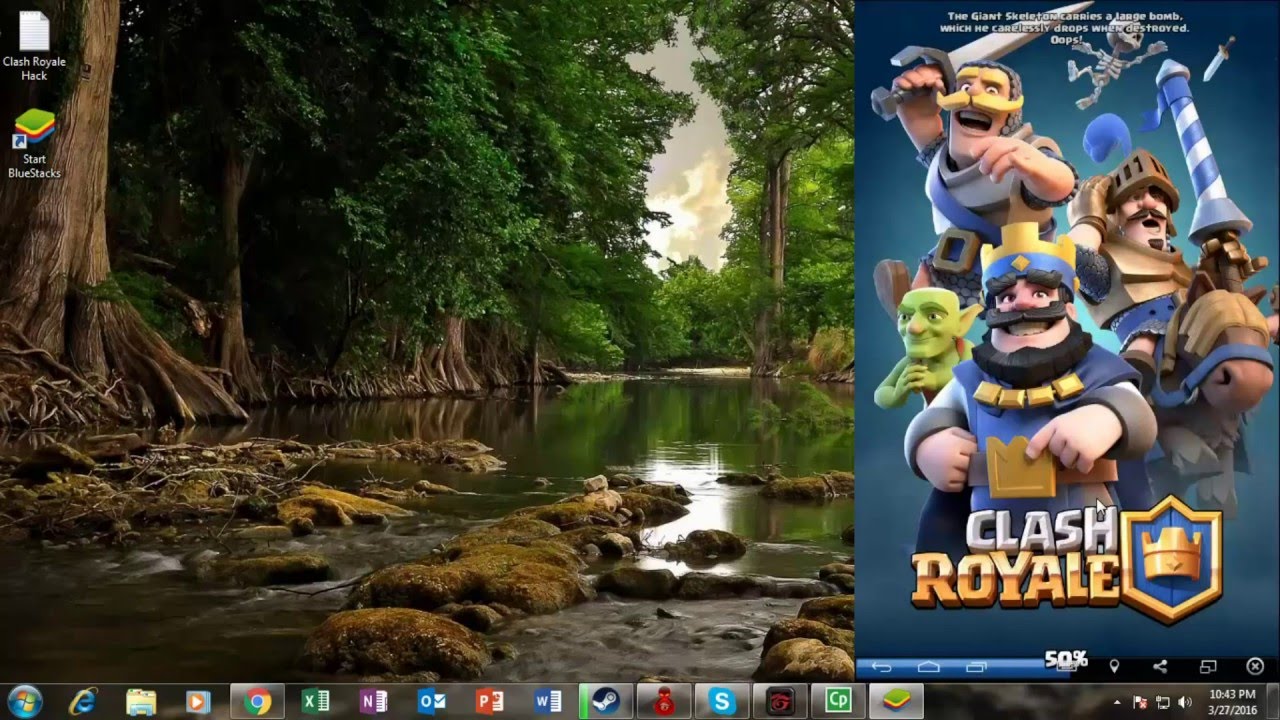Click the Show desktop strip at taskbar end
The height and width of the screenshot is (720, 1280).
coord(1273,702)
